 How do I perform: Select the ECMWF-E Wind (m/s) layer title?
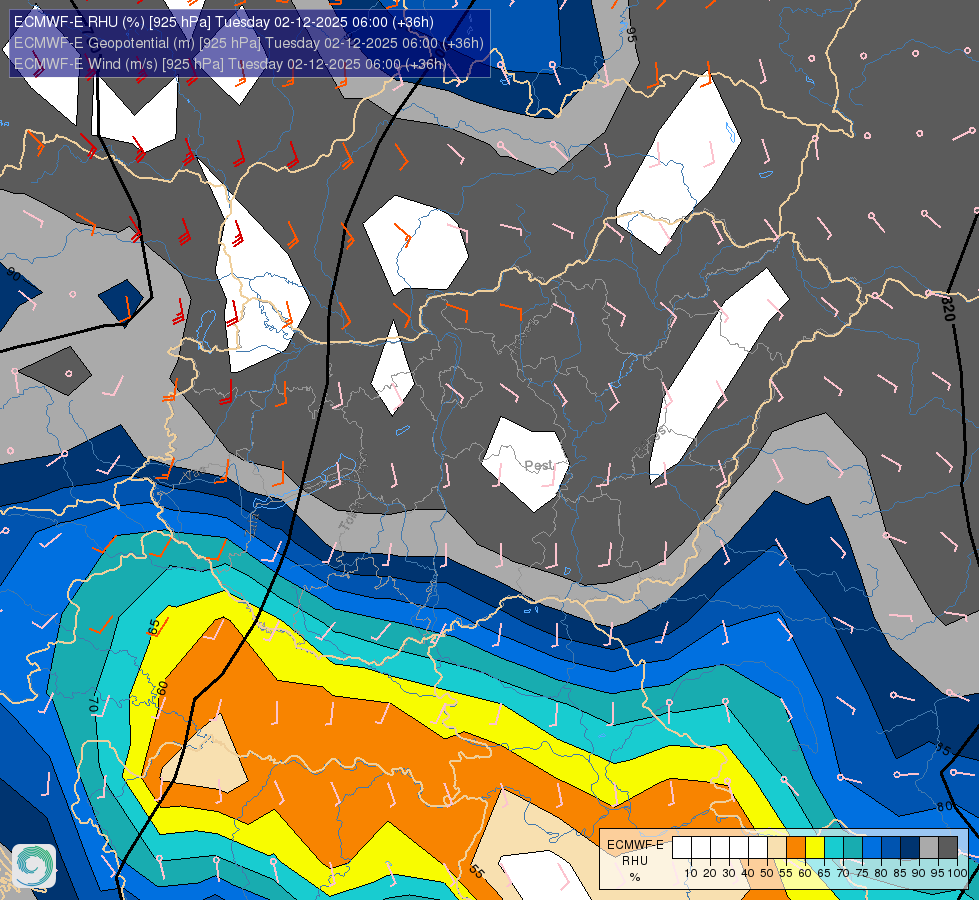(230, 64)
